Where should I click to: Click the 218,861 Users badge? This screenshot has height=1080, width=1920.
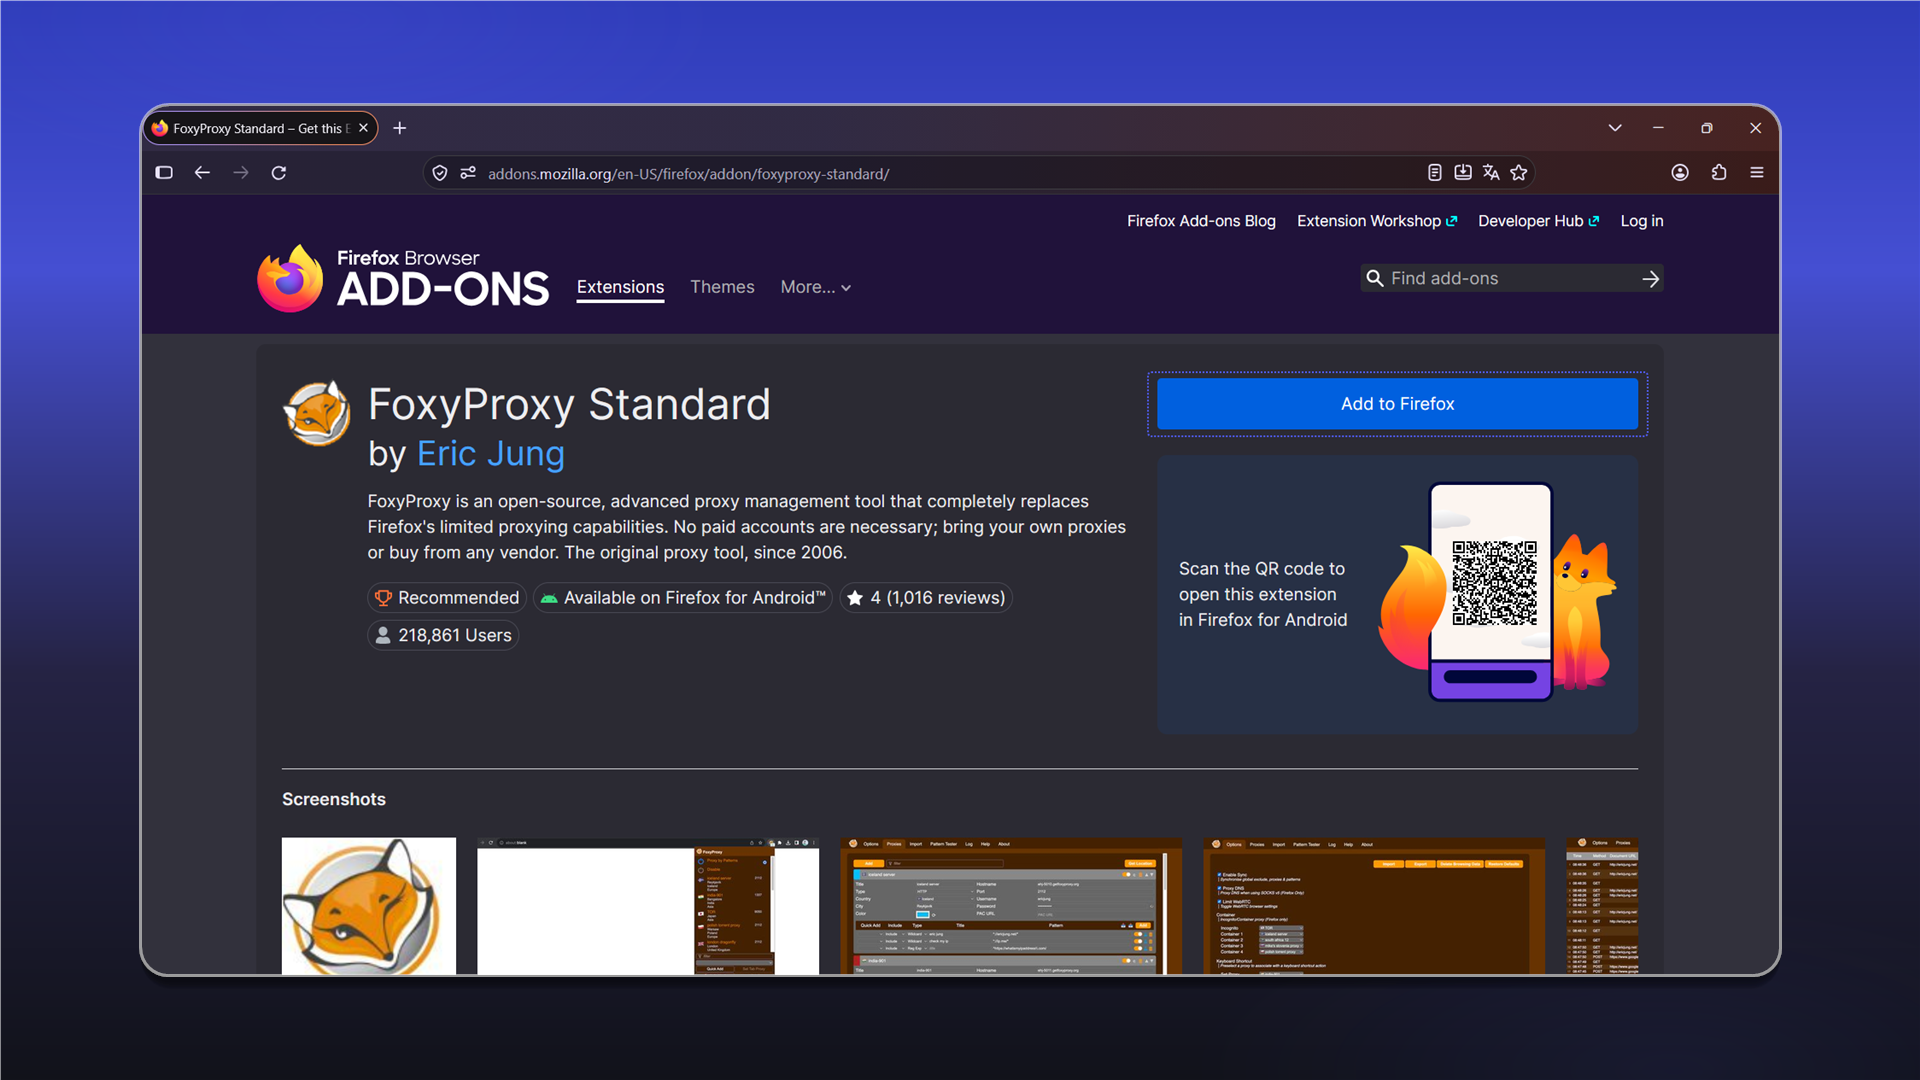point(443,636)
